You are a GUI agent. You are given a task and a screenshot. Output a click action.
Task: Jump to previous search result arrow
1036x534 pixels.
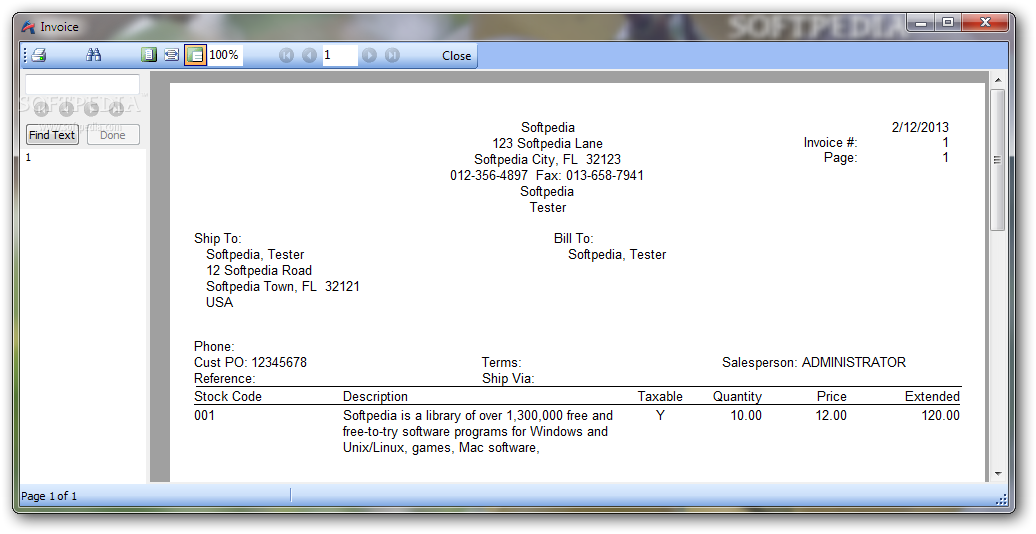click(66, 108)
